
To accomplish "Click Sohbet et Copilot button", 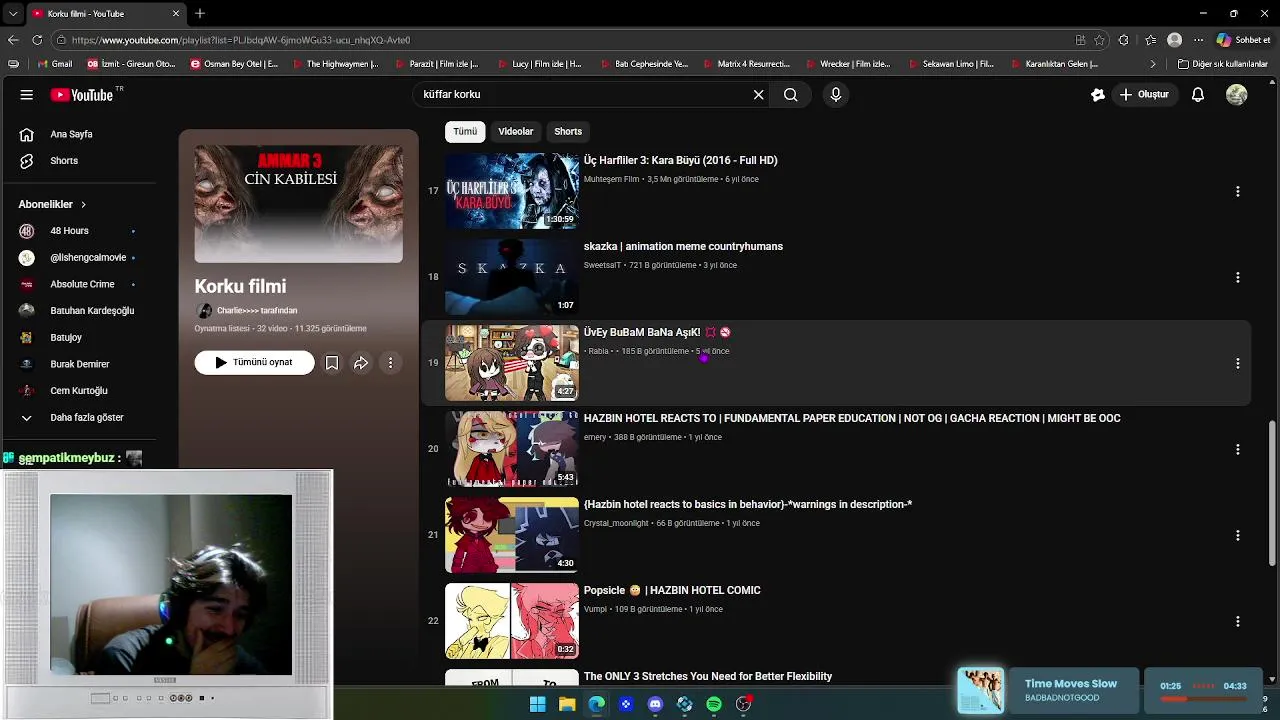I will [x=1244, y=40].
